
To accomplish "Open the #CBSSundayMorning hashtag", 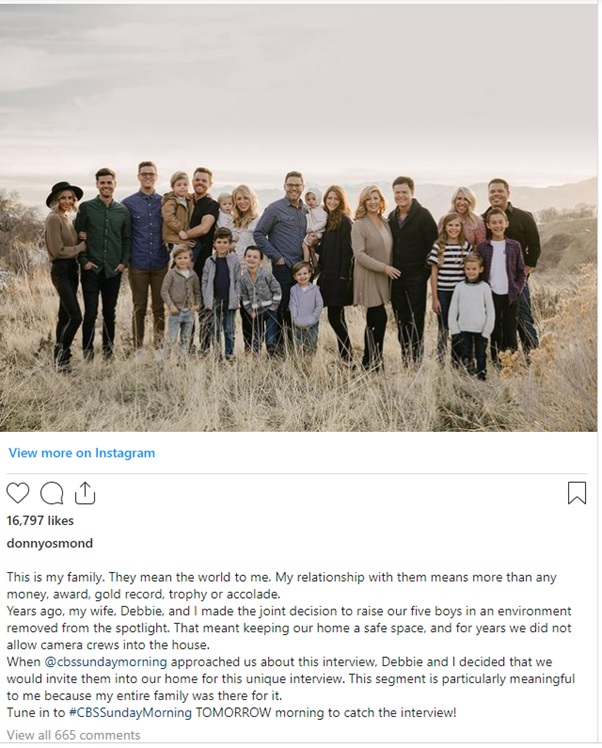I will click(x=130, y=713).
